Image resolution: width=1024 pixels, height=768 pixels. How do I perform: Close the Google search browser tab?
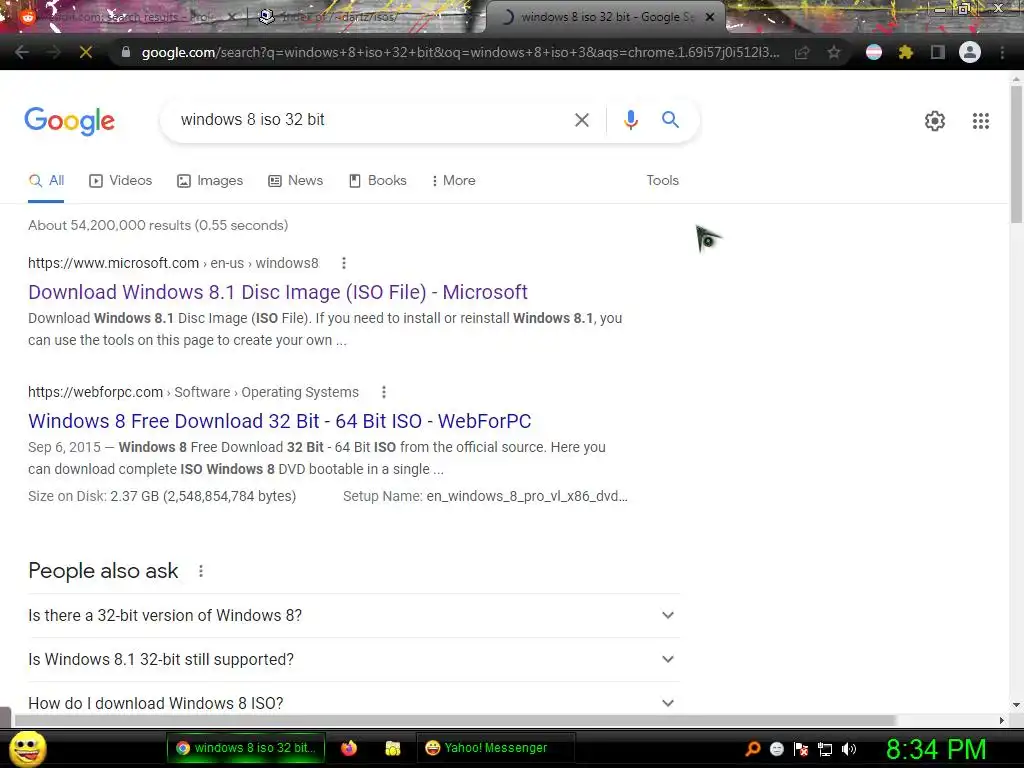pos(710,17)
